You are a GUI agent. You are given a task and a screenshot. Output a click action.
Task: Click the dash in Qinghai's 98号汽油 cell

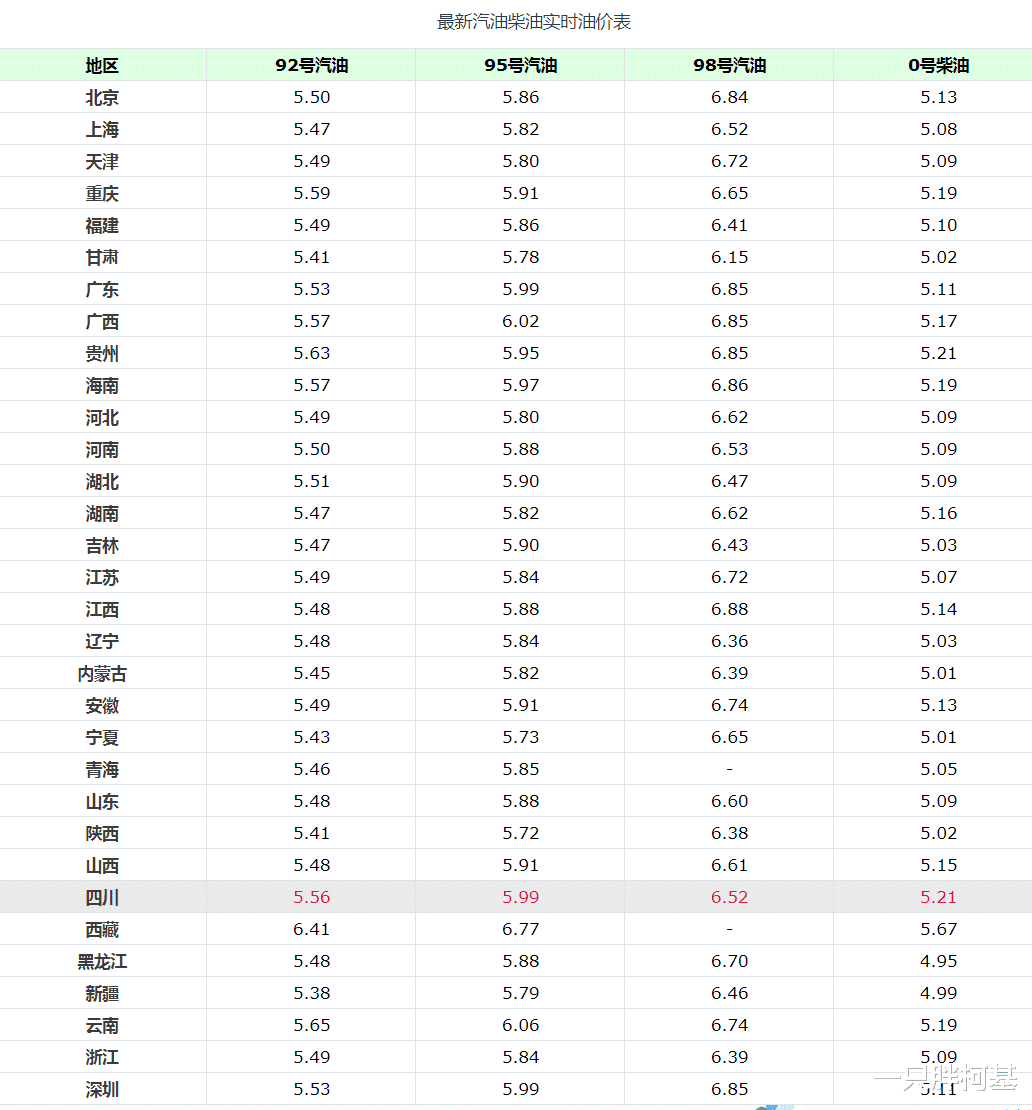[x=728, y=769]
